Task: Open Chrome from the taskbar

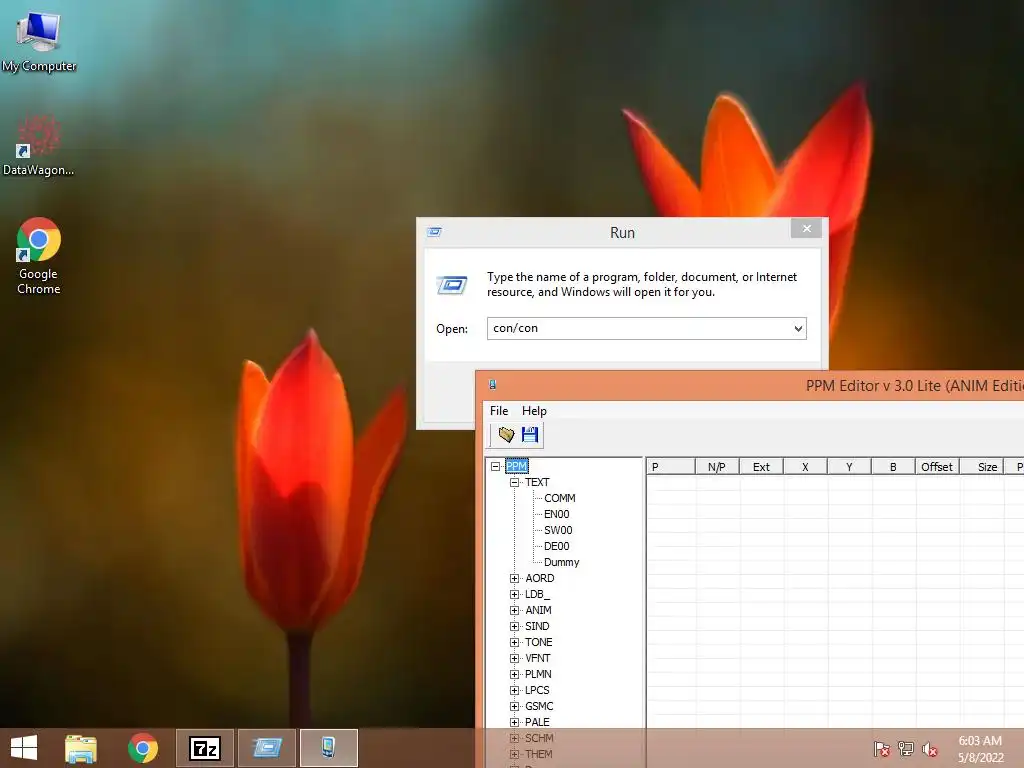Action: (143, 748)
